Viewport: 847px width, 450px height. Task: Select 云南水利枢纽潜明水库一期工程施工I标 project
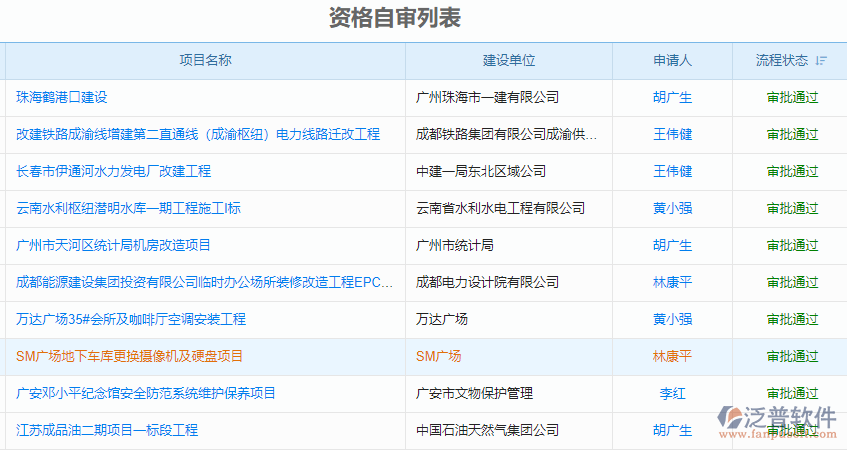coord(128,209)
